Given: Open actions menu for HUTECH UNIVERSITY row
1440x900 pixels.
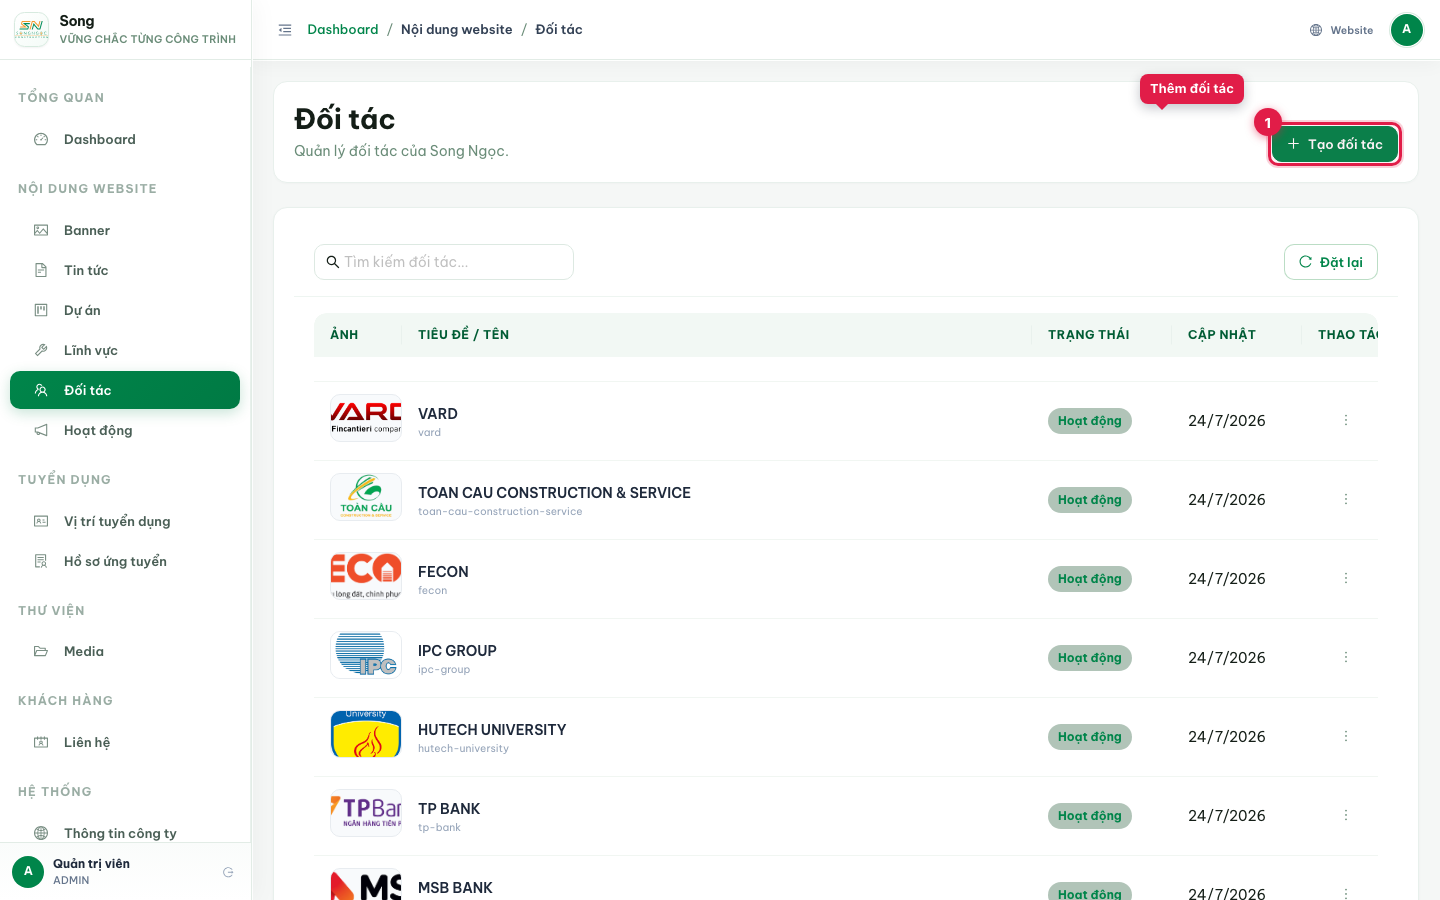Looking at the screenshot, I should tap(1346, 736).
